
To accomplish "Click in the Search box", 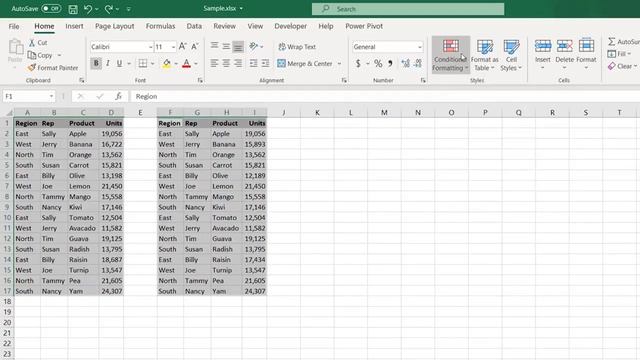I will click(408, 9).
